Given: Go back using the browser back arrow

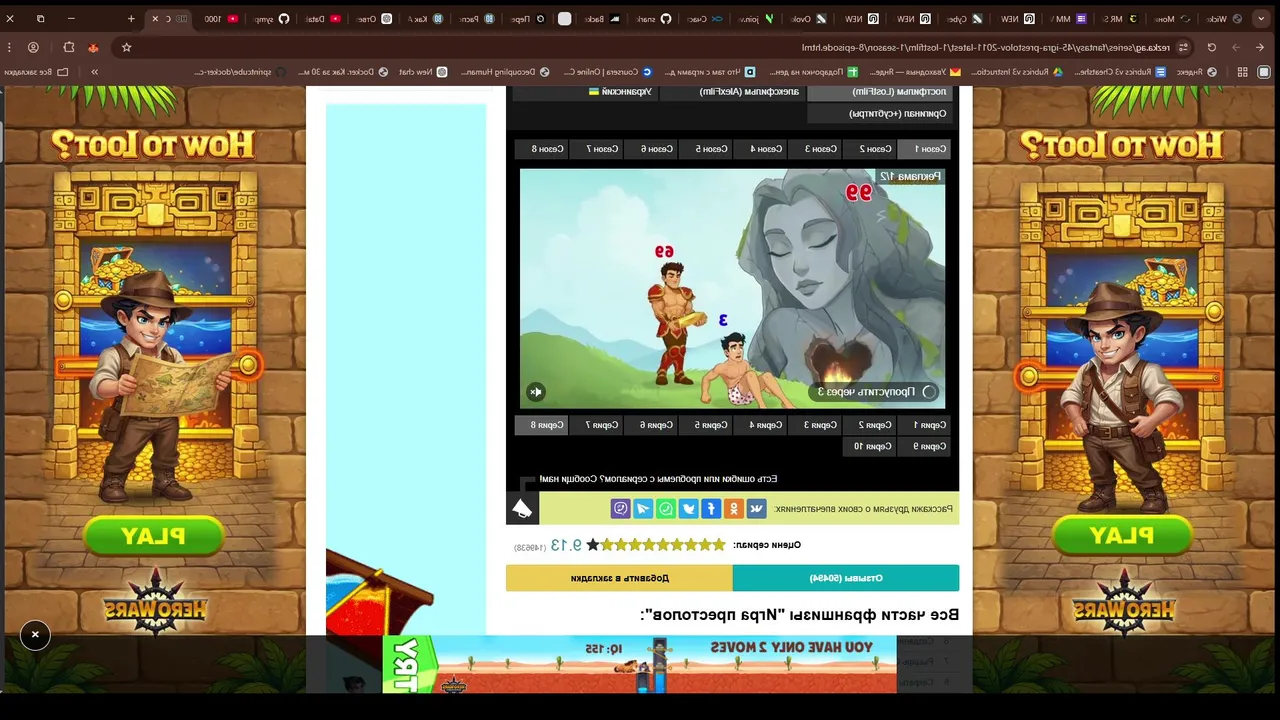Looking at the screenshot, I should coord(1262,47).
